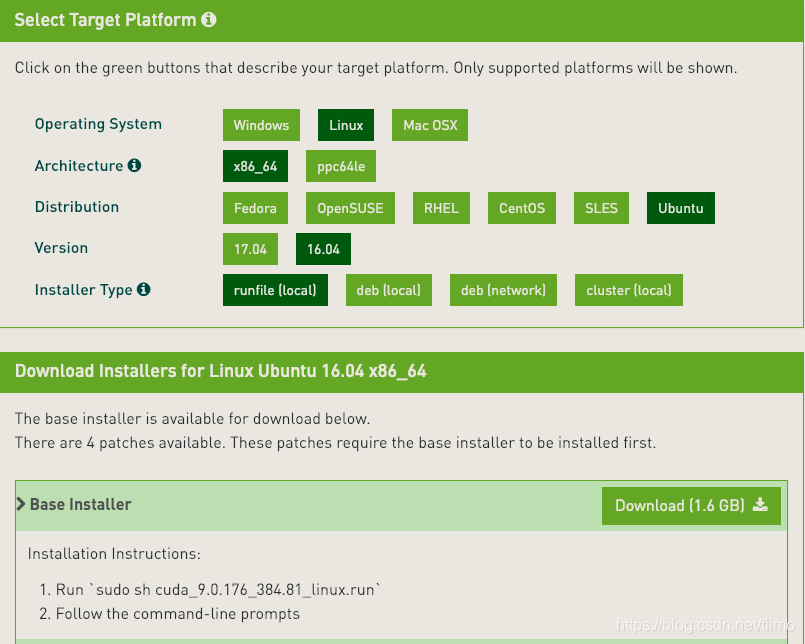Viewport: 805px width, 644px height.
Task: Click 'Download Installers for Linux Ubuntu 16.04 x86_64' heading
Action: click(x=221, y=371)
